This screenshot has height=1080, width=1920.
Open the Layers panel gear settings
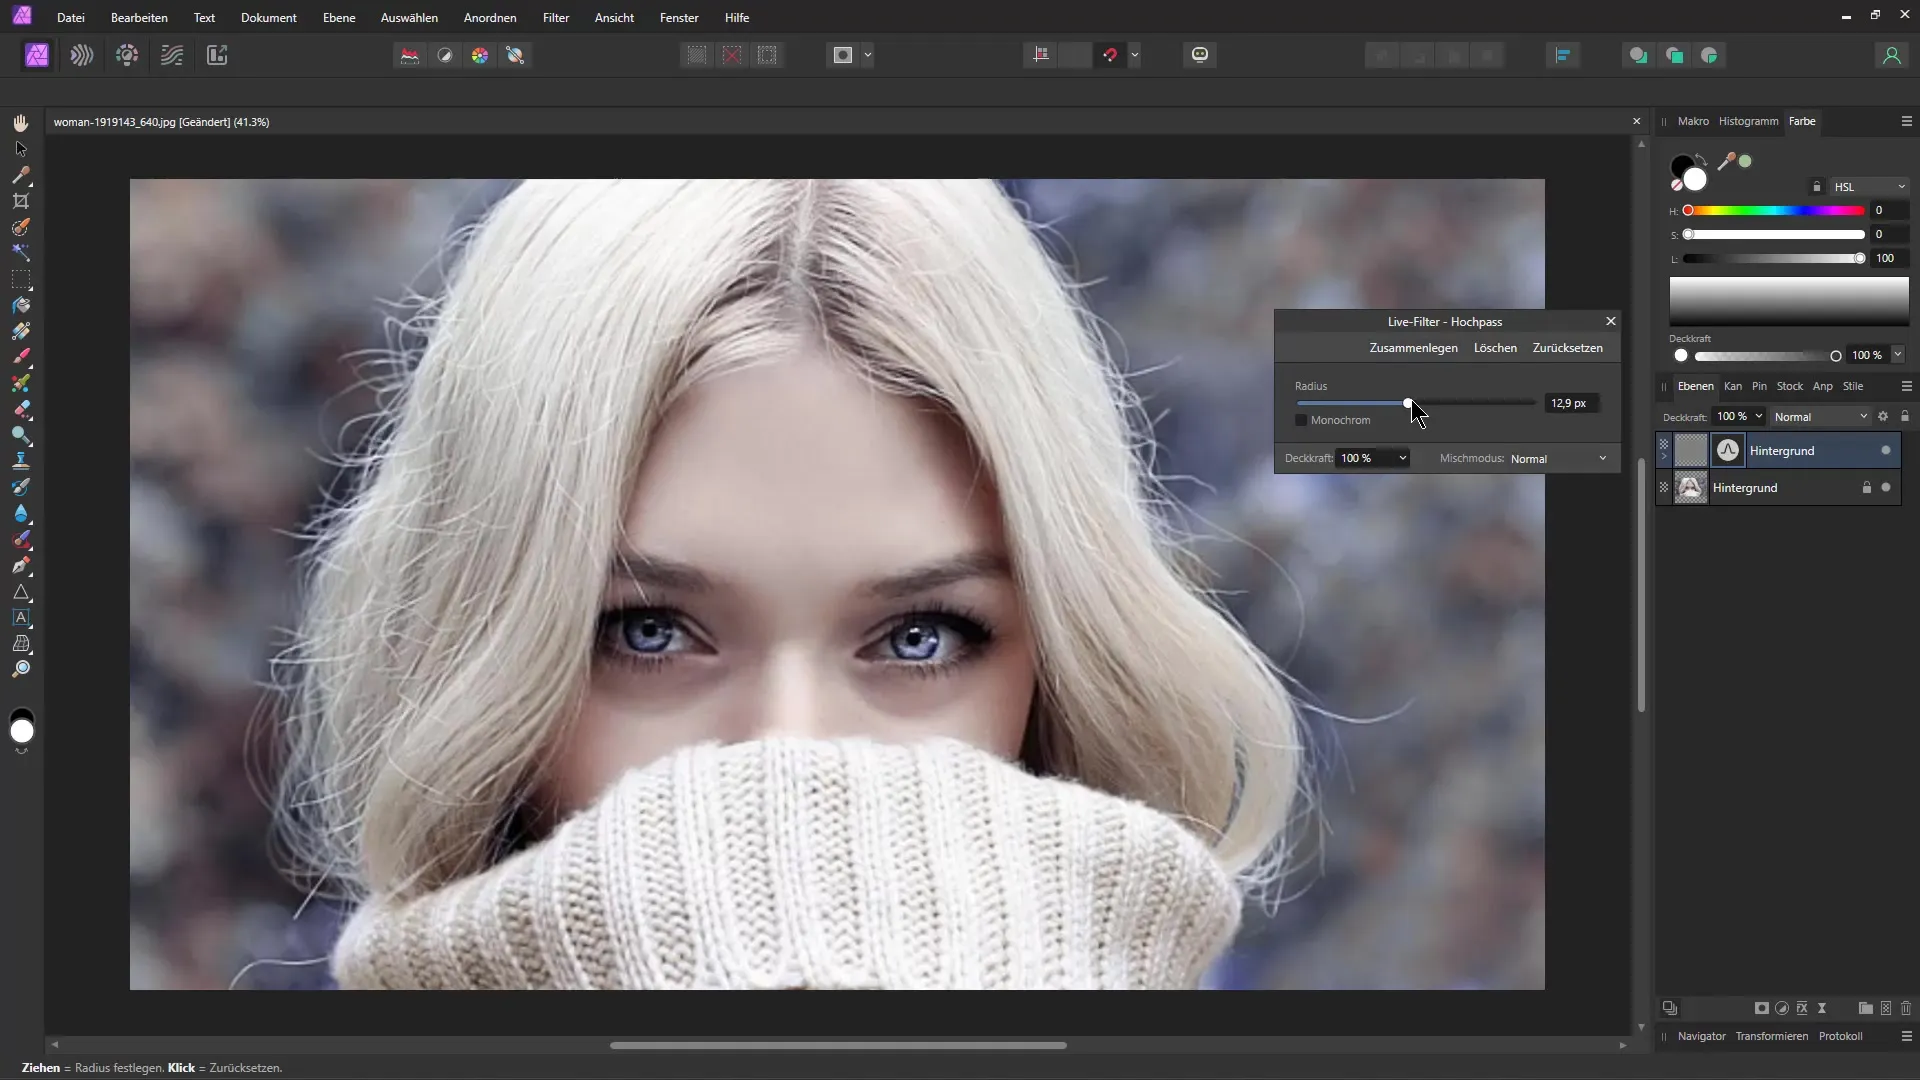pyautogui.click(x=1883, y=416)
